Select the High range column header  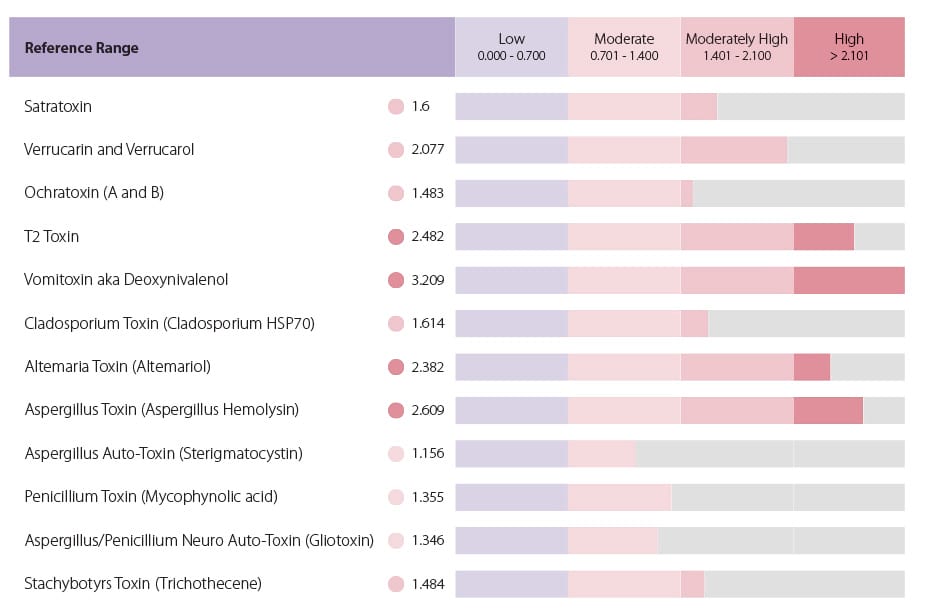[x=849, y=47]
